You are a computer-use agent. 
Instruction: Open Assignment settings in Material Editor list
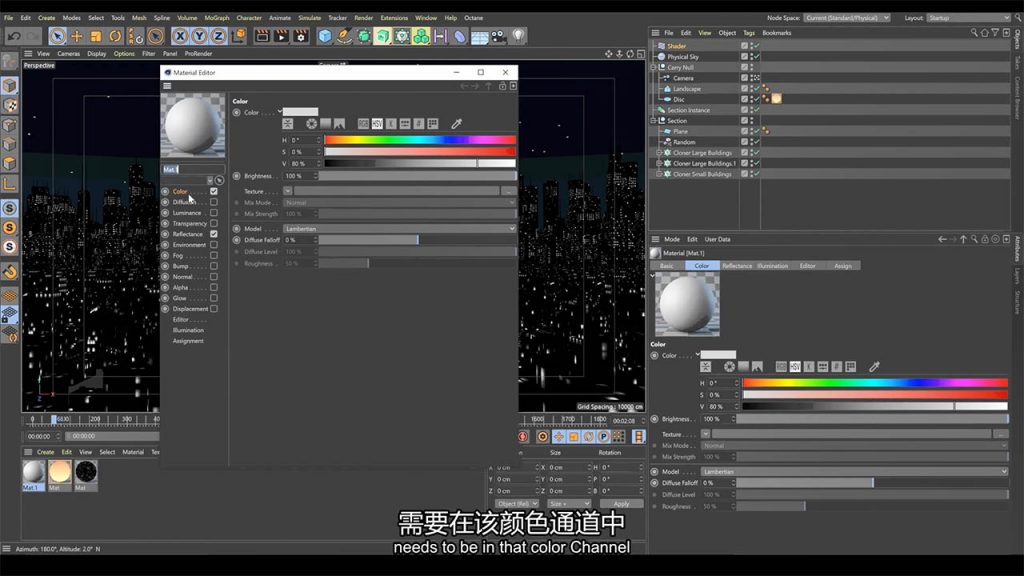click(188, 341)
